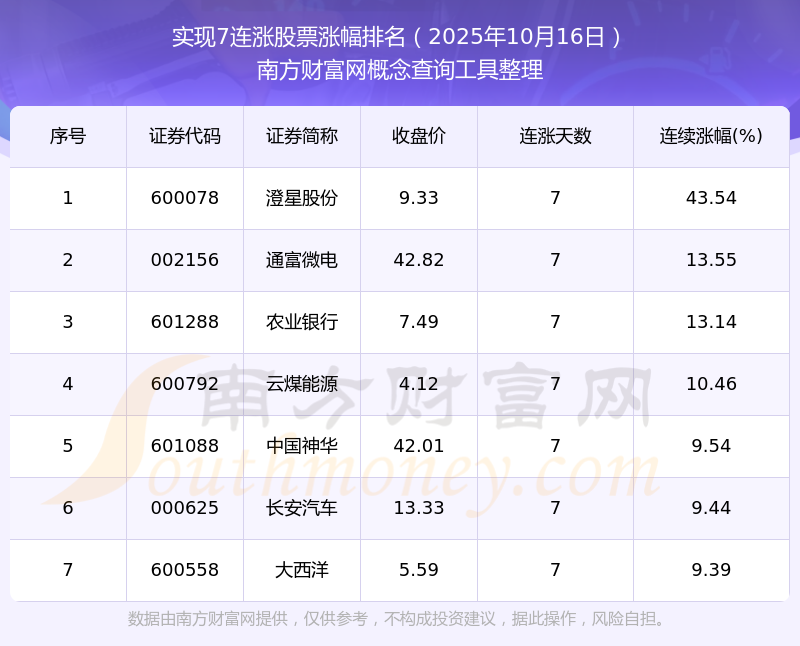The image size is (800, 646).
Task: Click the 证券简称 column header
Action: coord(302,136)
